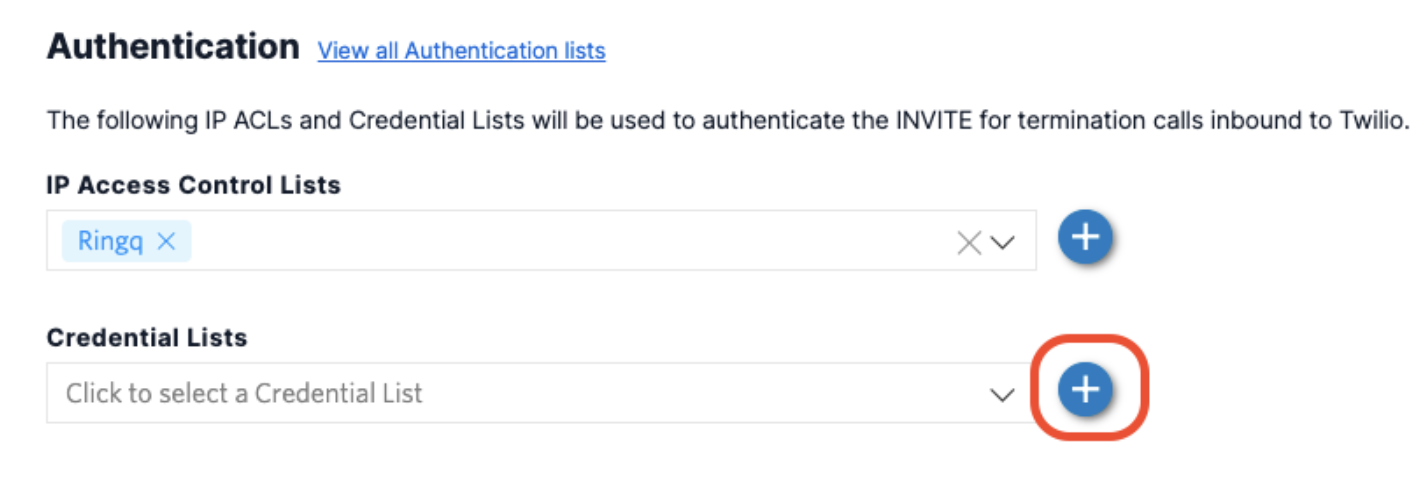1424x488 pixels.
Task: Click the Credential Lists label
Action: [x=147, y=338]
